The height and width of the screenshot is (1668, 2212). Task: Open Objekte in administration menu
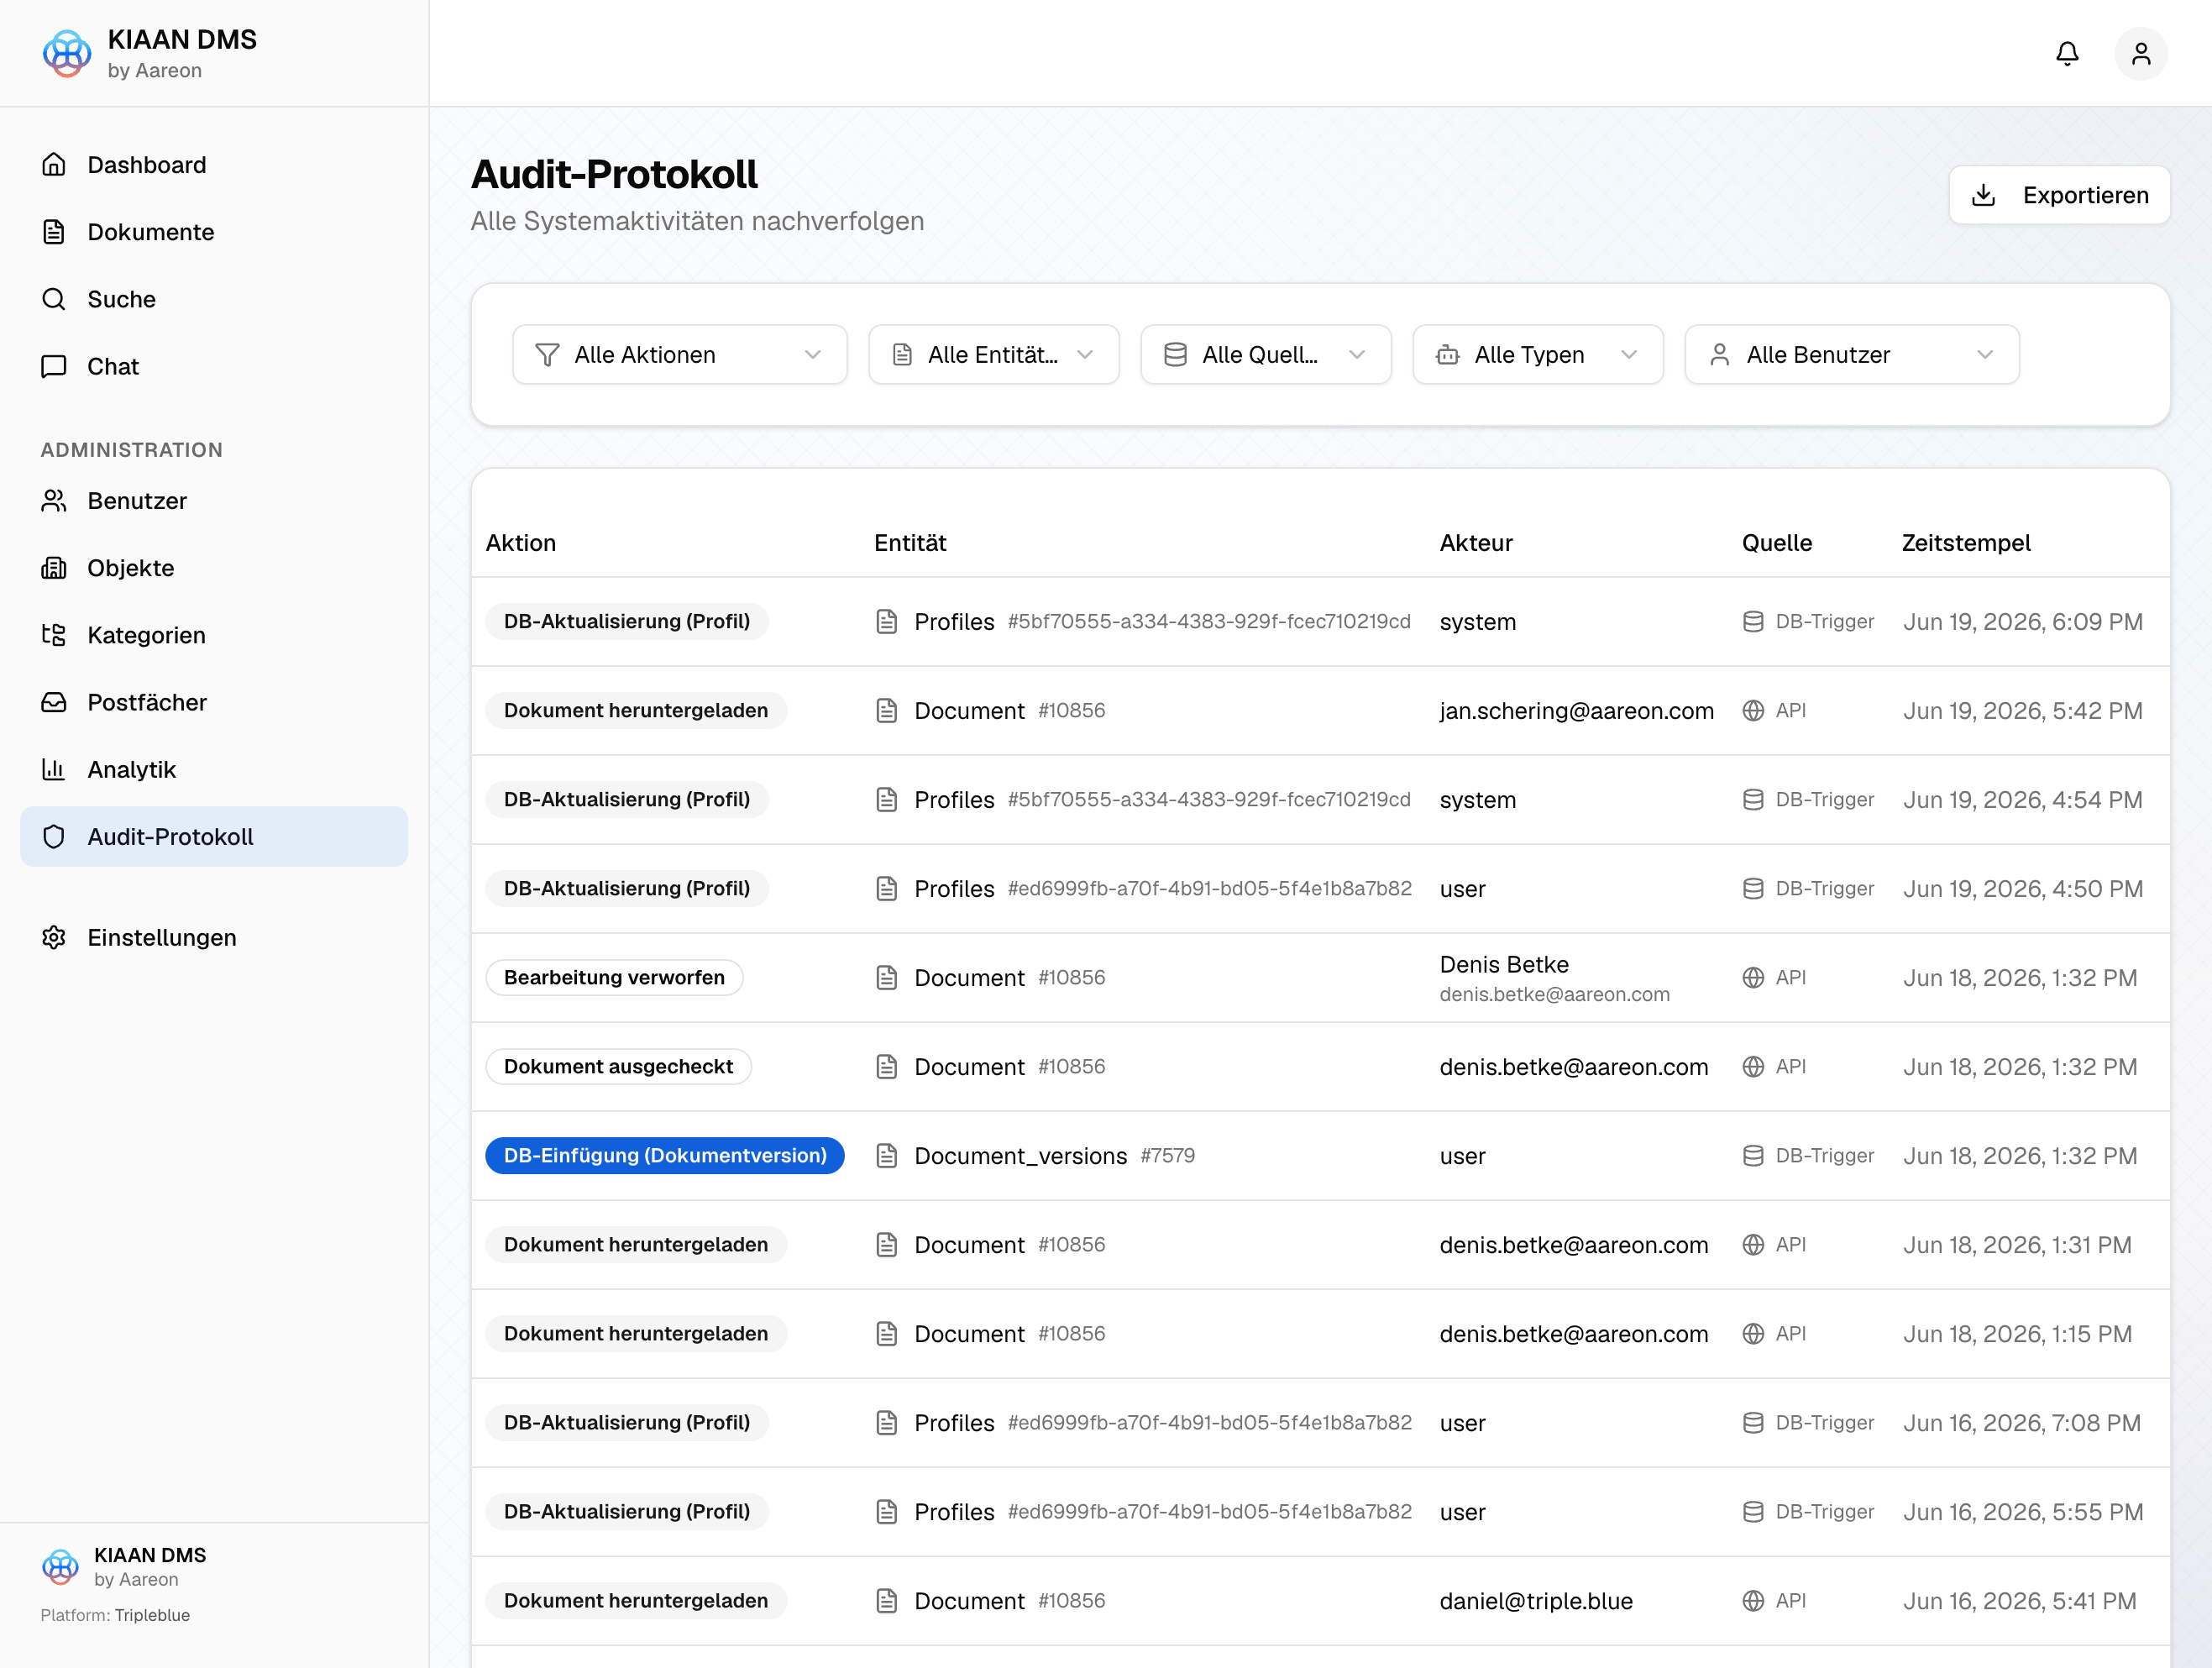pos(214,568)
